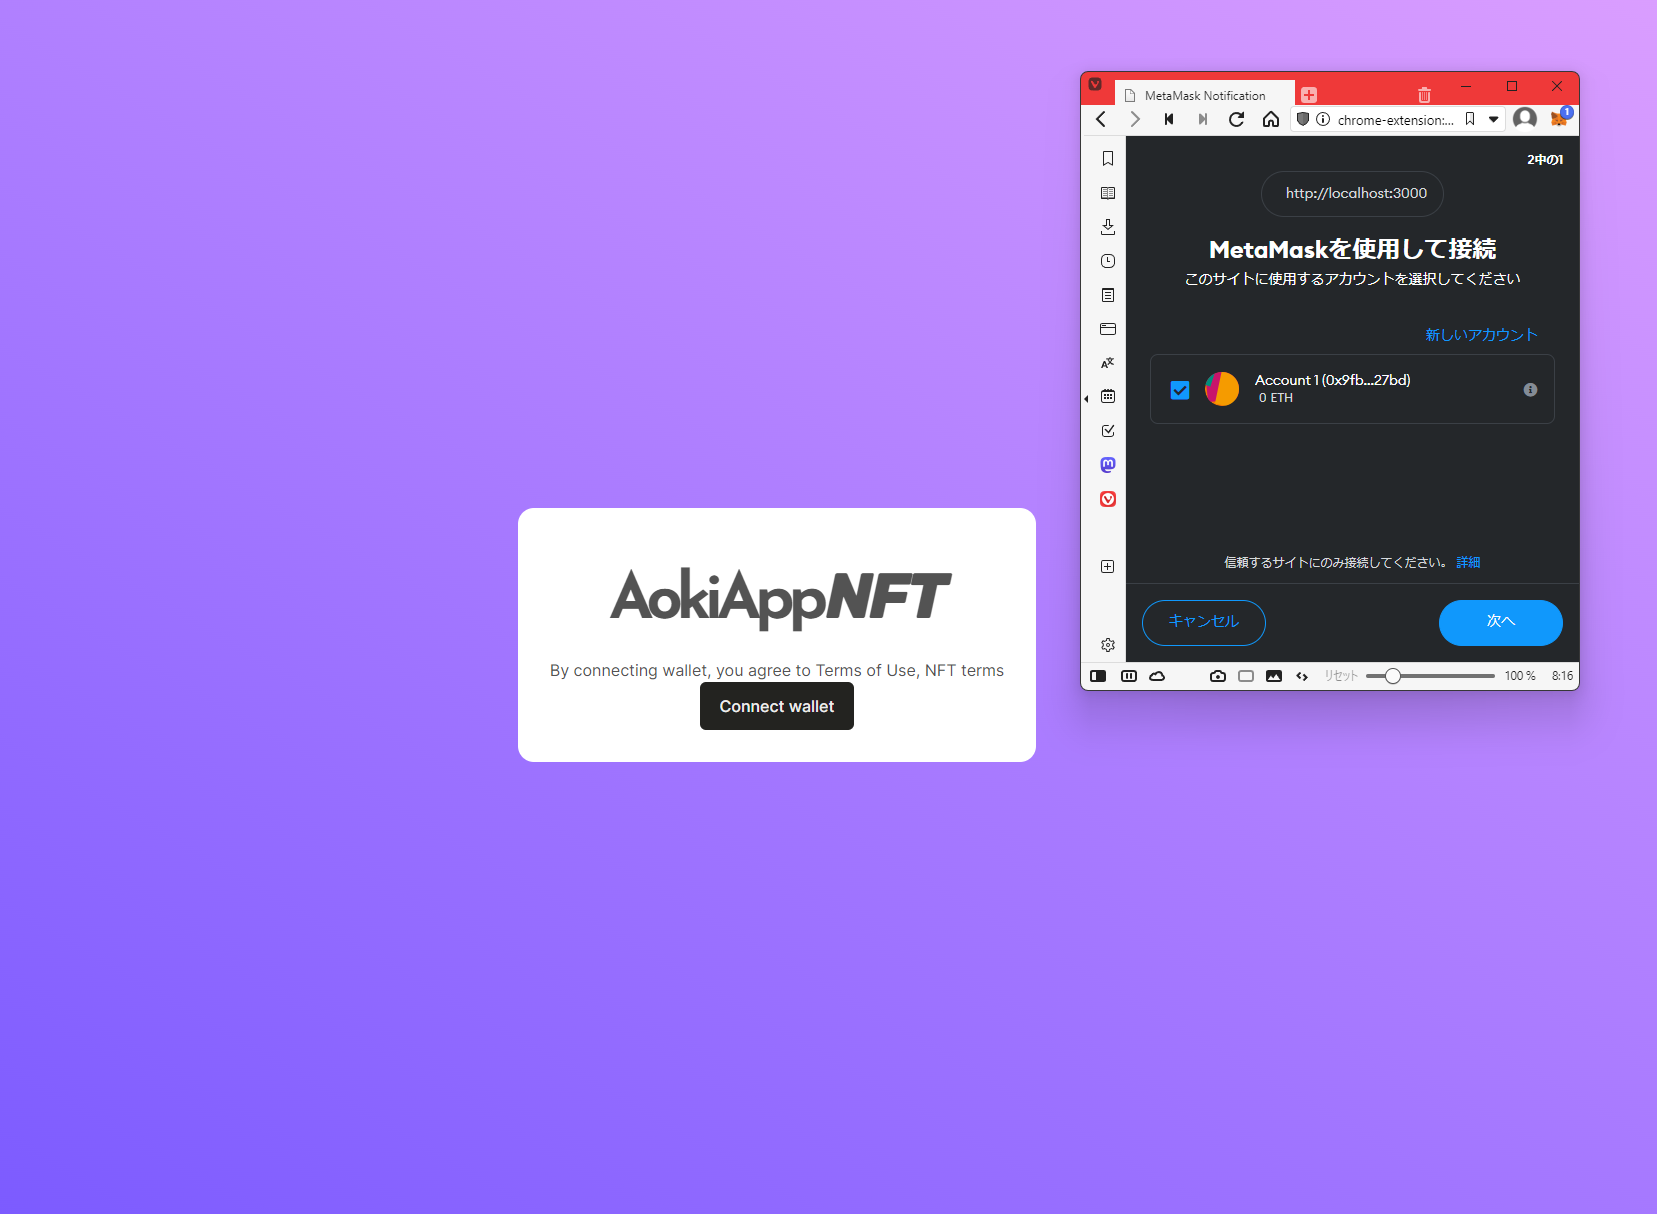Open the user profile avatar
Viewport: 1657px width, 1214px height.
tap(1525, 119)
